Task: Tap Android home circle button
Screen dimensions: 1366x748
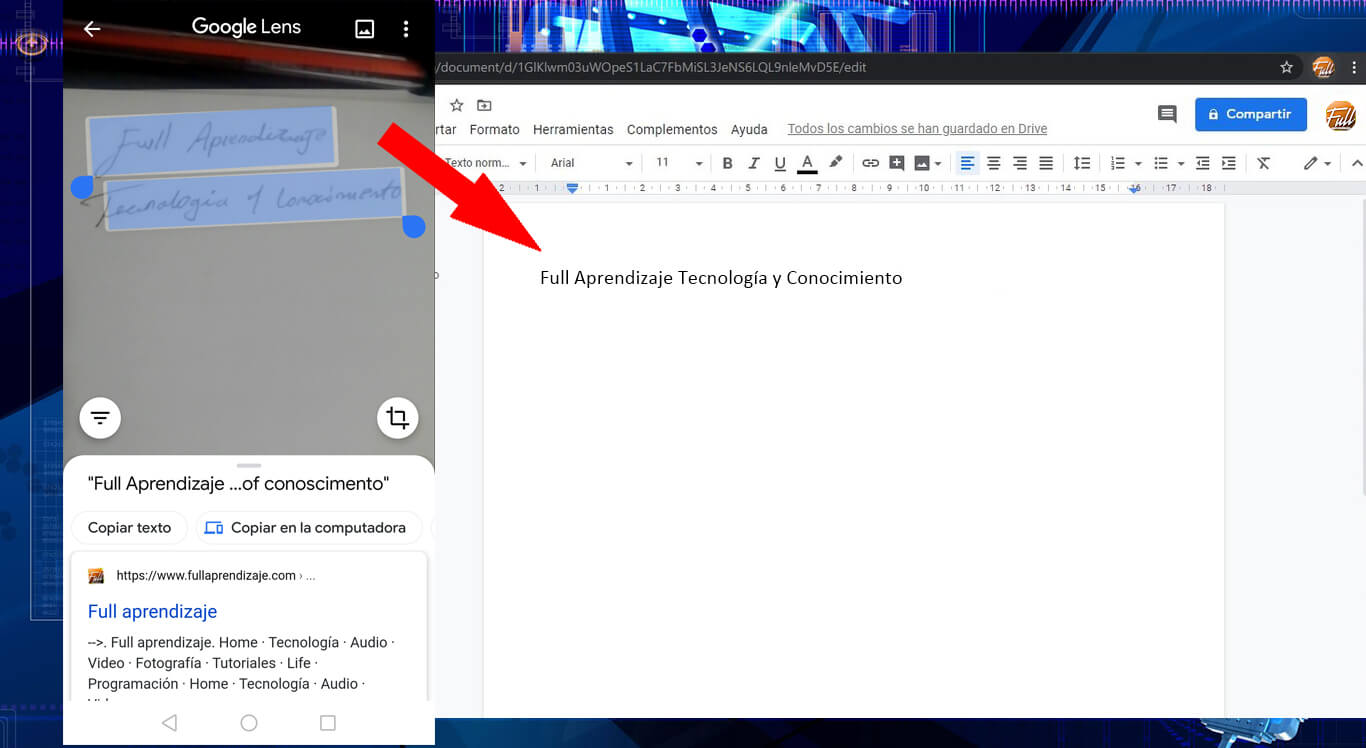Action: pyautogui.click(x=249, y=723)
